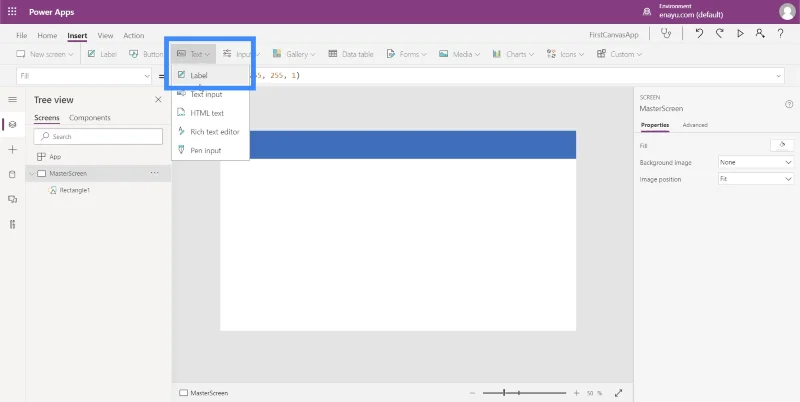Redo the last action
800x402 pixels.
[719, 34]
